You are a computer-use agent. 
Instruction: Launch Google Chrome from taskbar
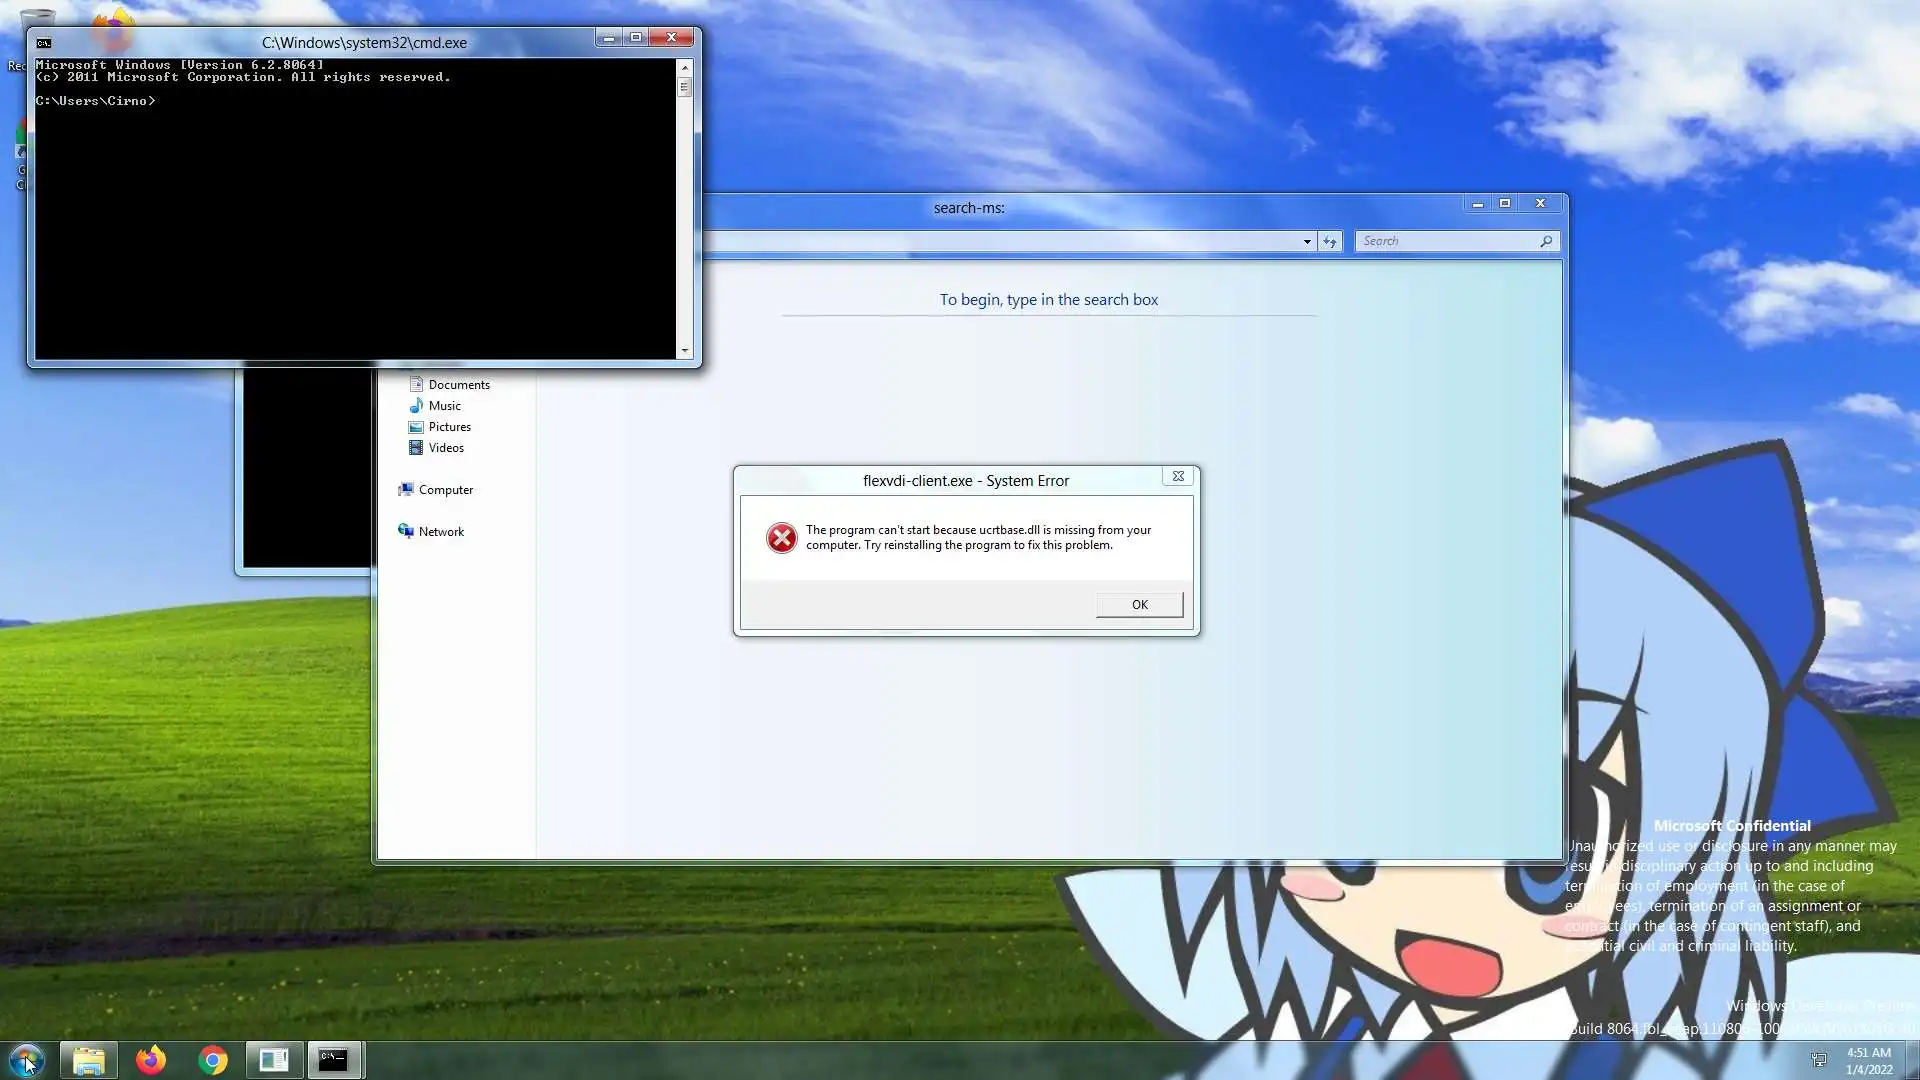(x=213, y=1060)
